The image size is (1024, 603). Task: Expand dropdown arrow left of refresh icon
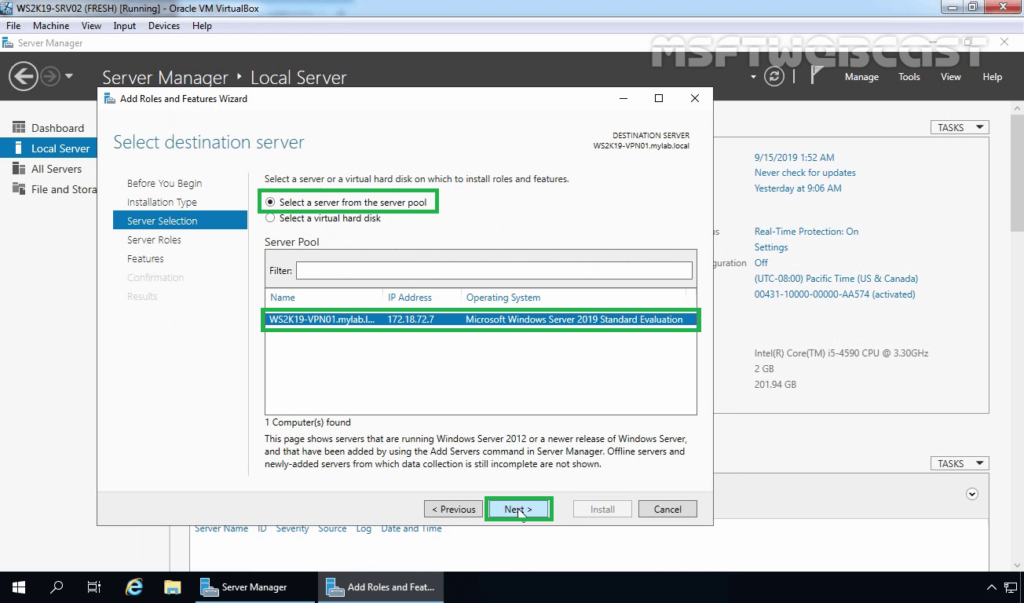753,76
